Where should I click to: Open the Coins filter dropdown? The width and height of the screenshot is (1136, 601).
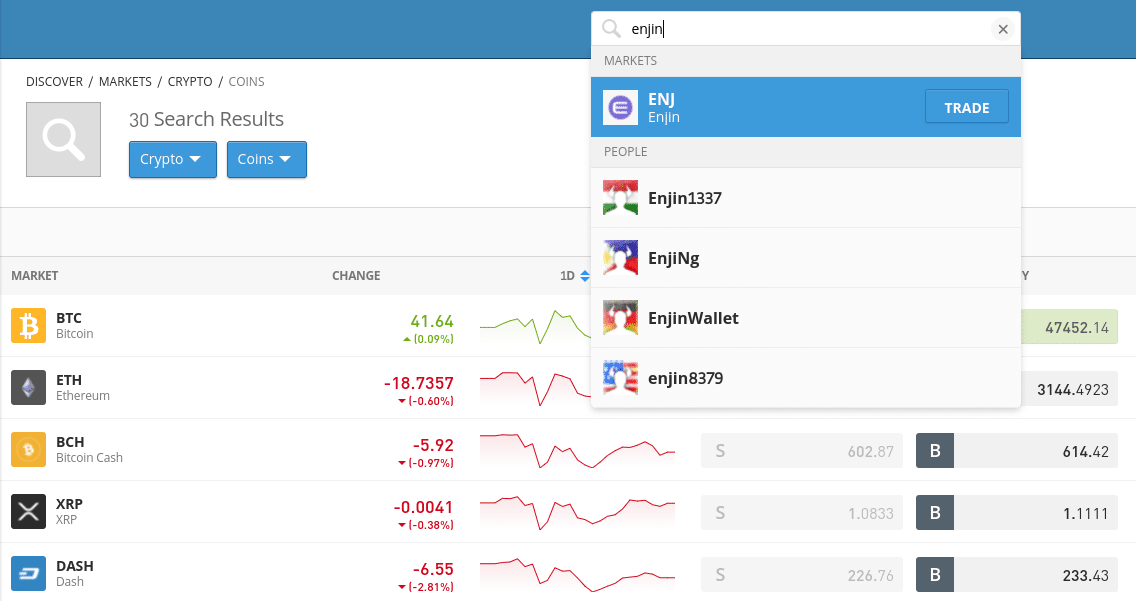point(267,159)
